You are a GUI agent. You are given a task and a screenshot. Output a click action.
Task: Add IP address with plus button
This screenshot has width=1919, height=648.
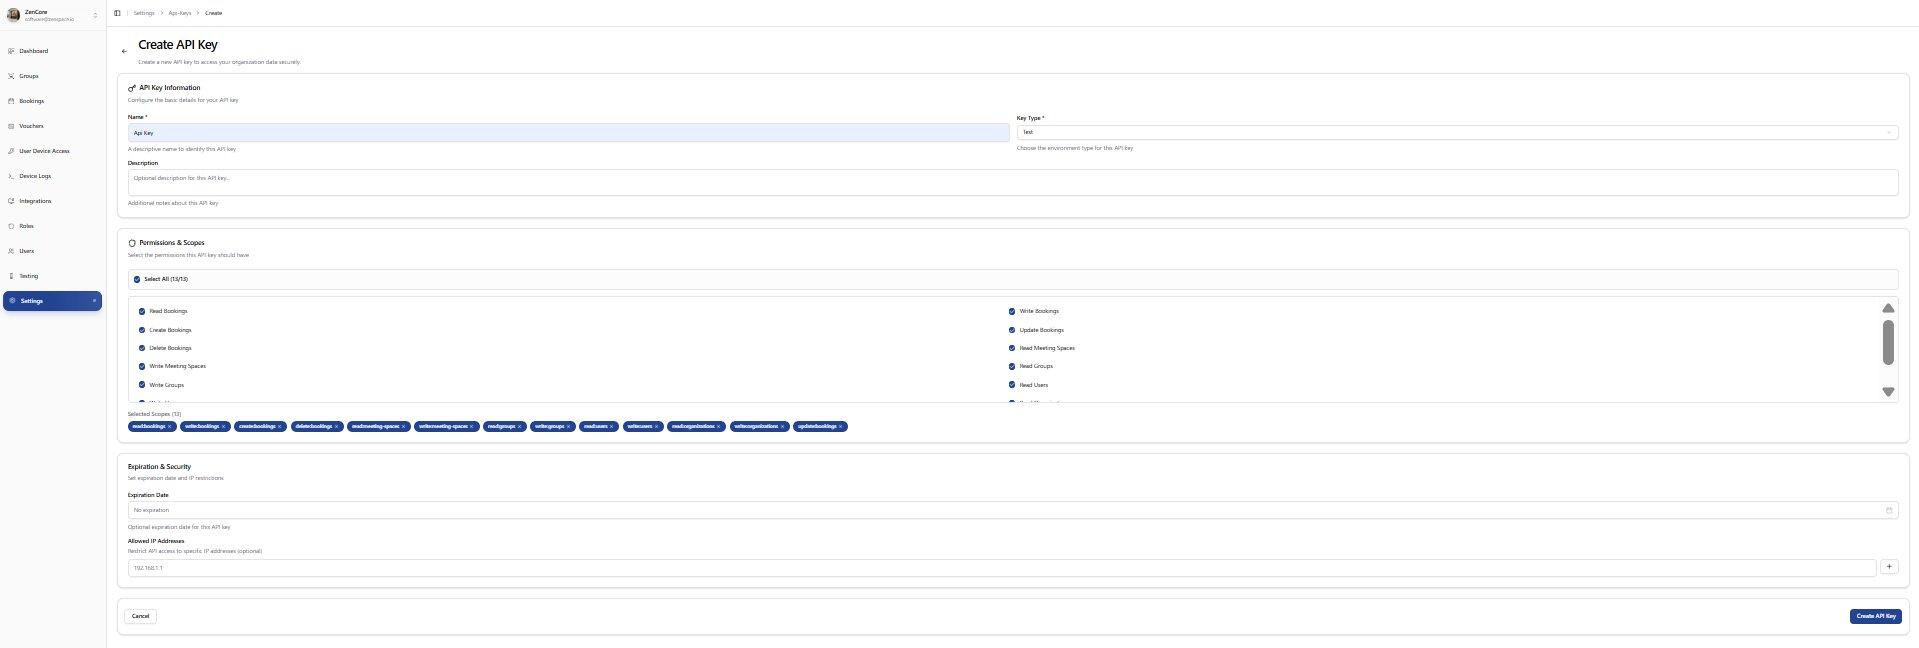coord(1889,567)
